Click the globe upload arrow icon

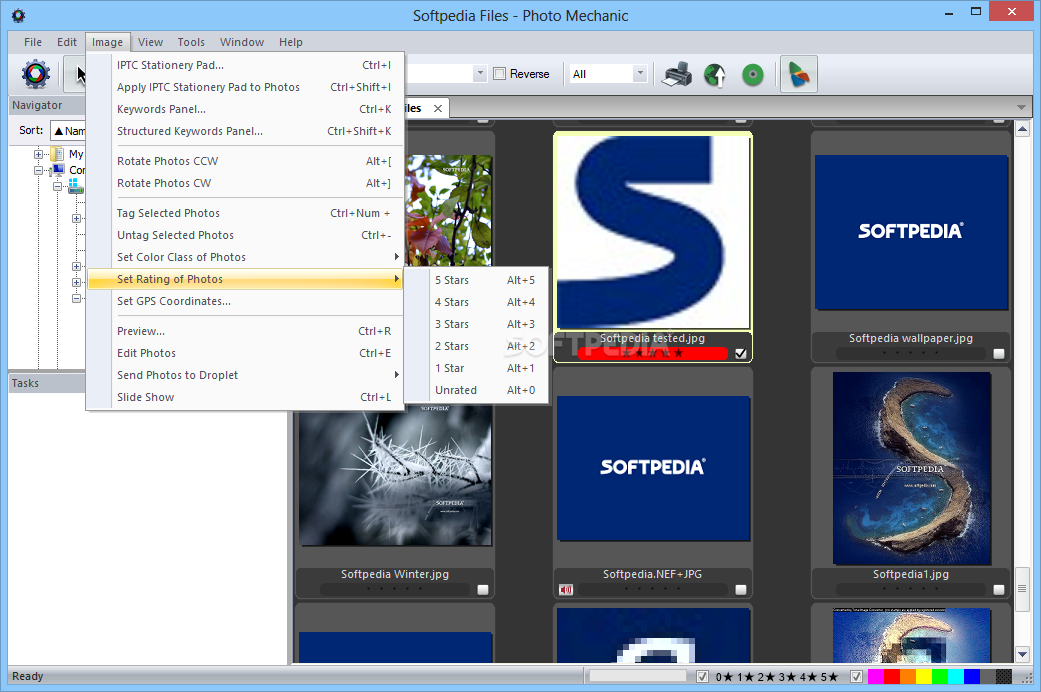tap(714, 74)
